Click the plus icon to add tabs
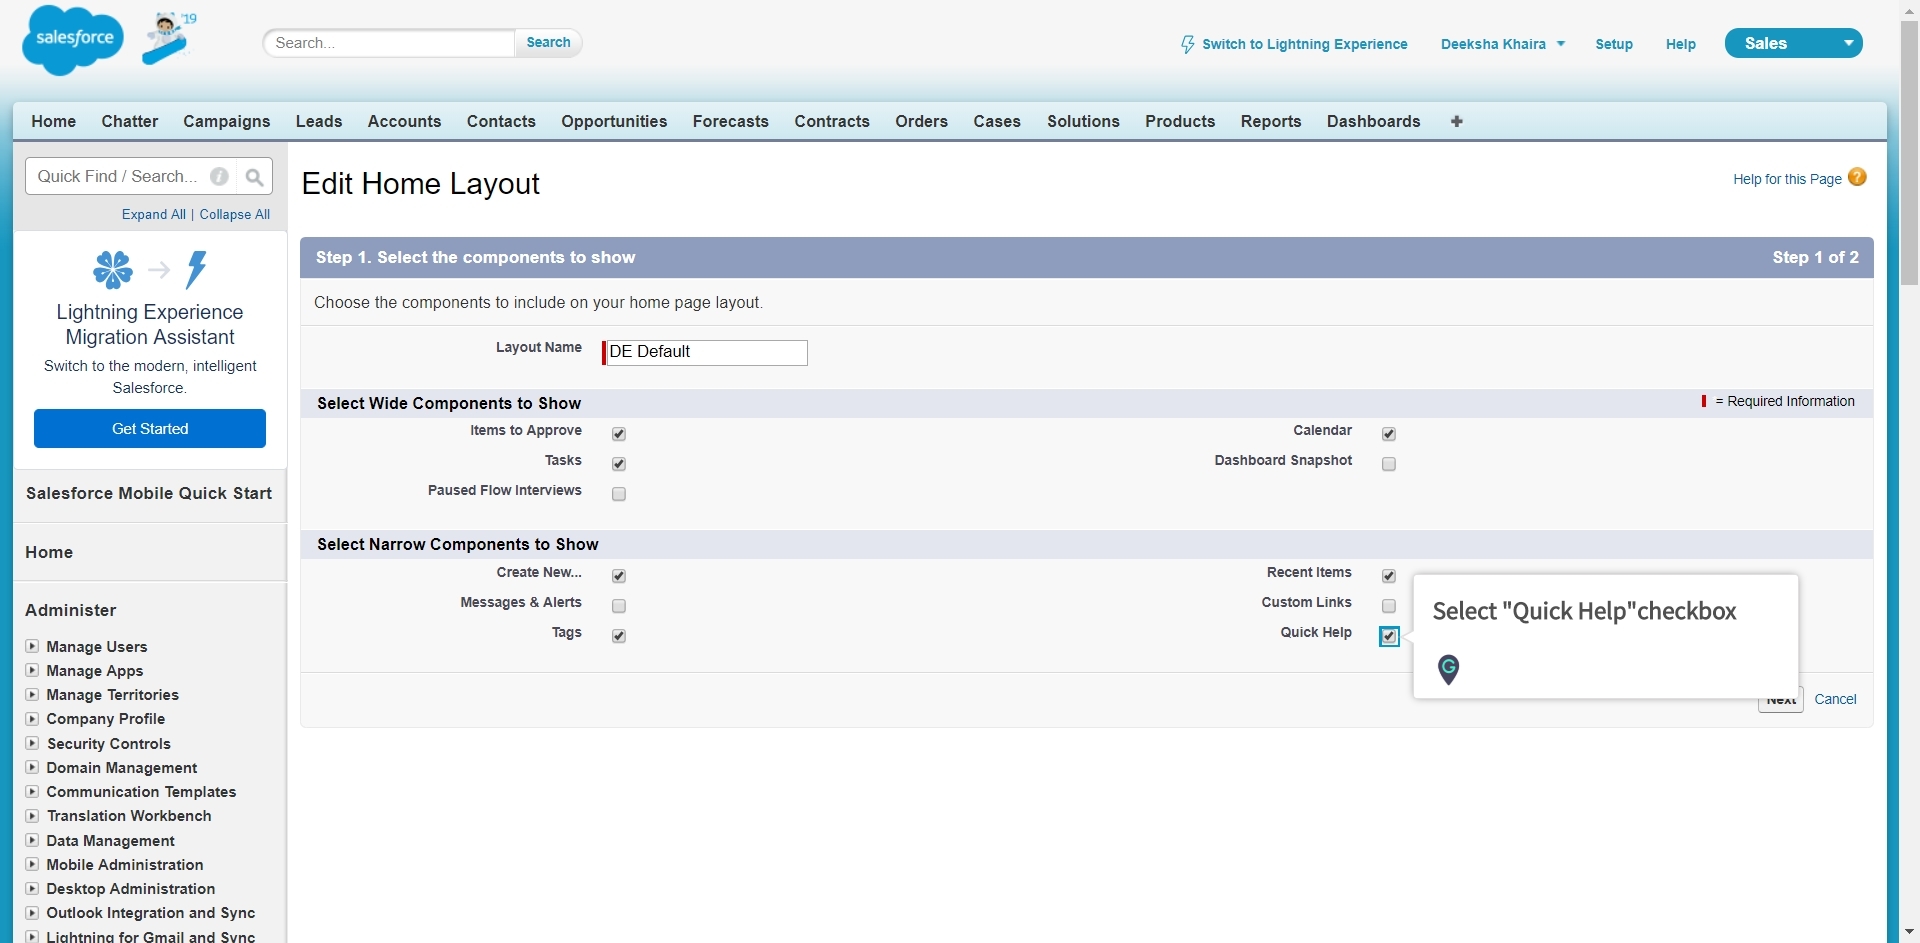 point(1456,121)
